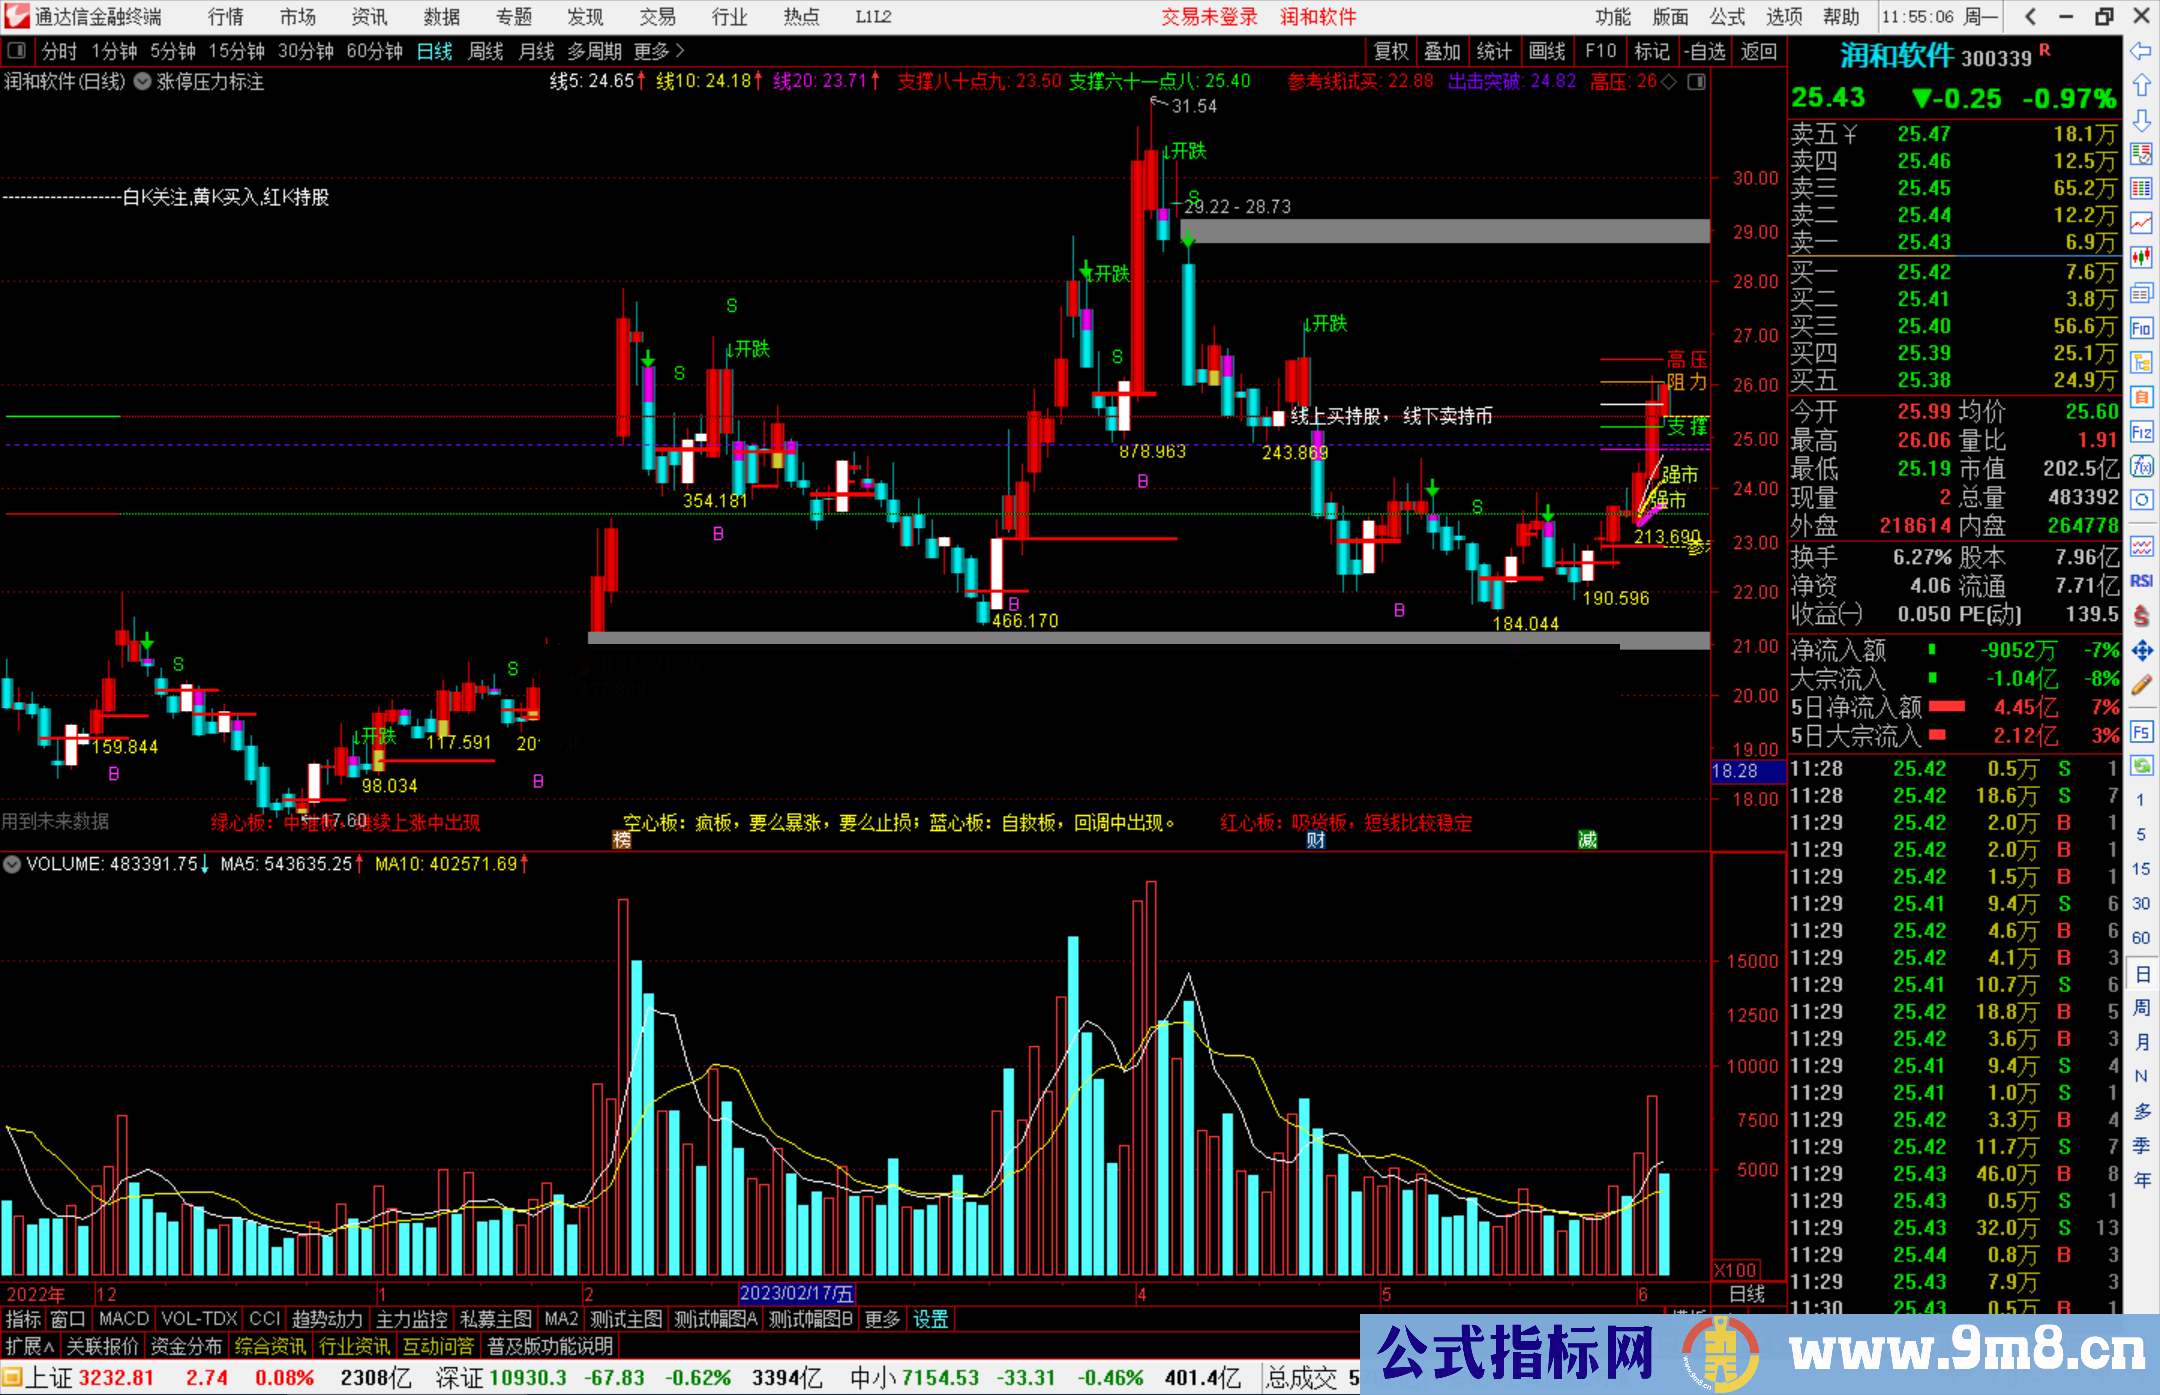This screenshot has height=1395, width=2160.
Task: Expand the 扩展 panel arrow
Action: 30,1346
